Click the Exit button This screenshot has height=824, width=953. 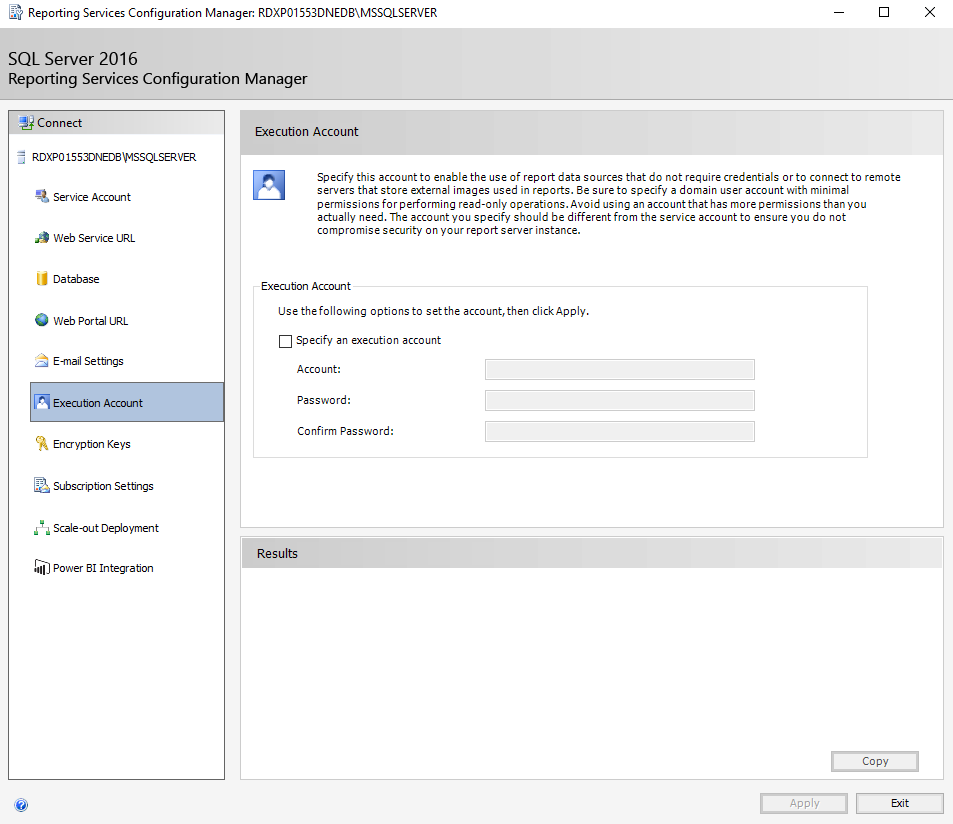point(900,803)
